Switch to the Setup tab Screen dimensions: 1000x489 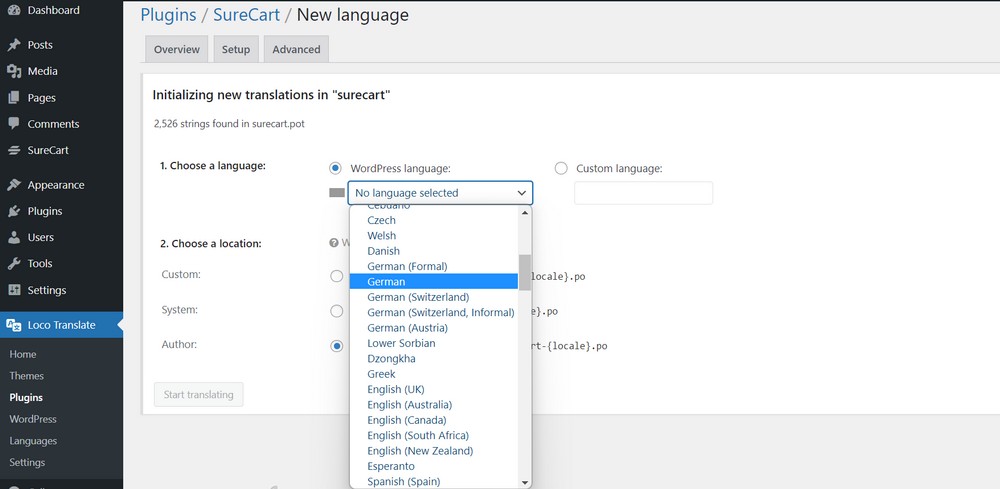tap(236, 49)
